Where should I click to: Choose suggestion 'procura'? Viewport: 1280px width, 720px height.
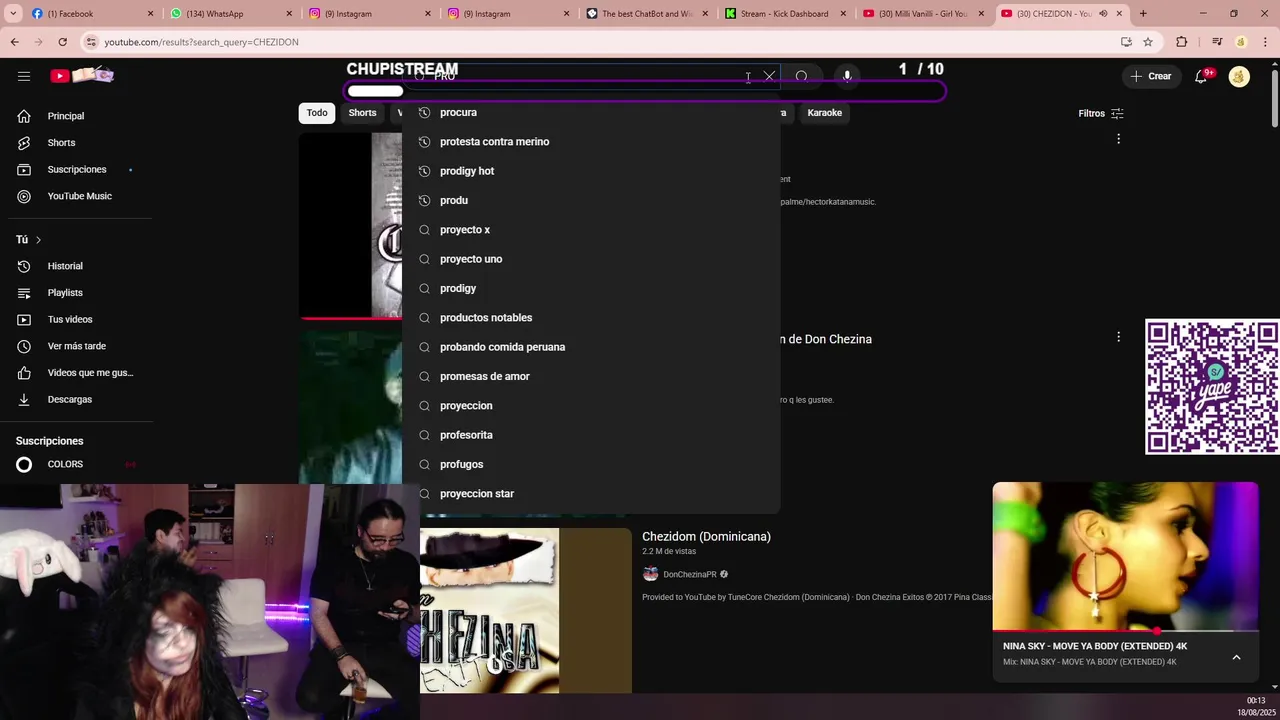591,112
